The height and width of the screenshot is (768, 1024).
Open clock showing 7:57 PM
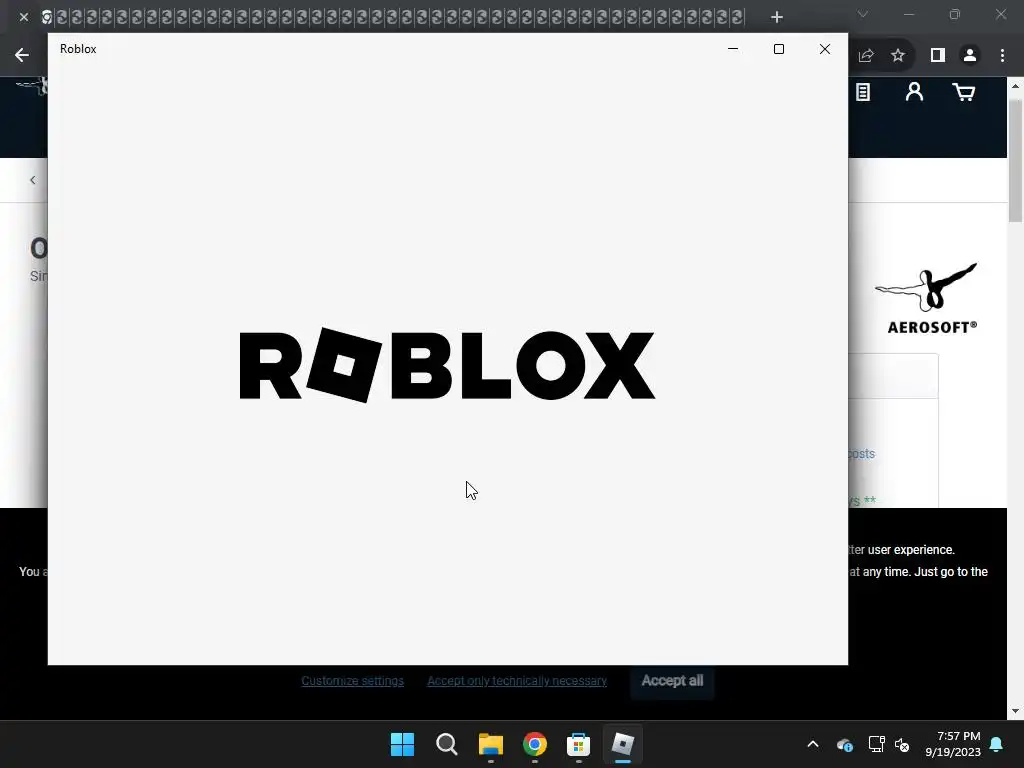point(953,744)
